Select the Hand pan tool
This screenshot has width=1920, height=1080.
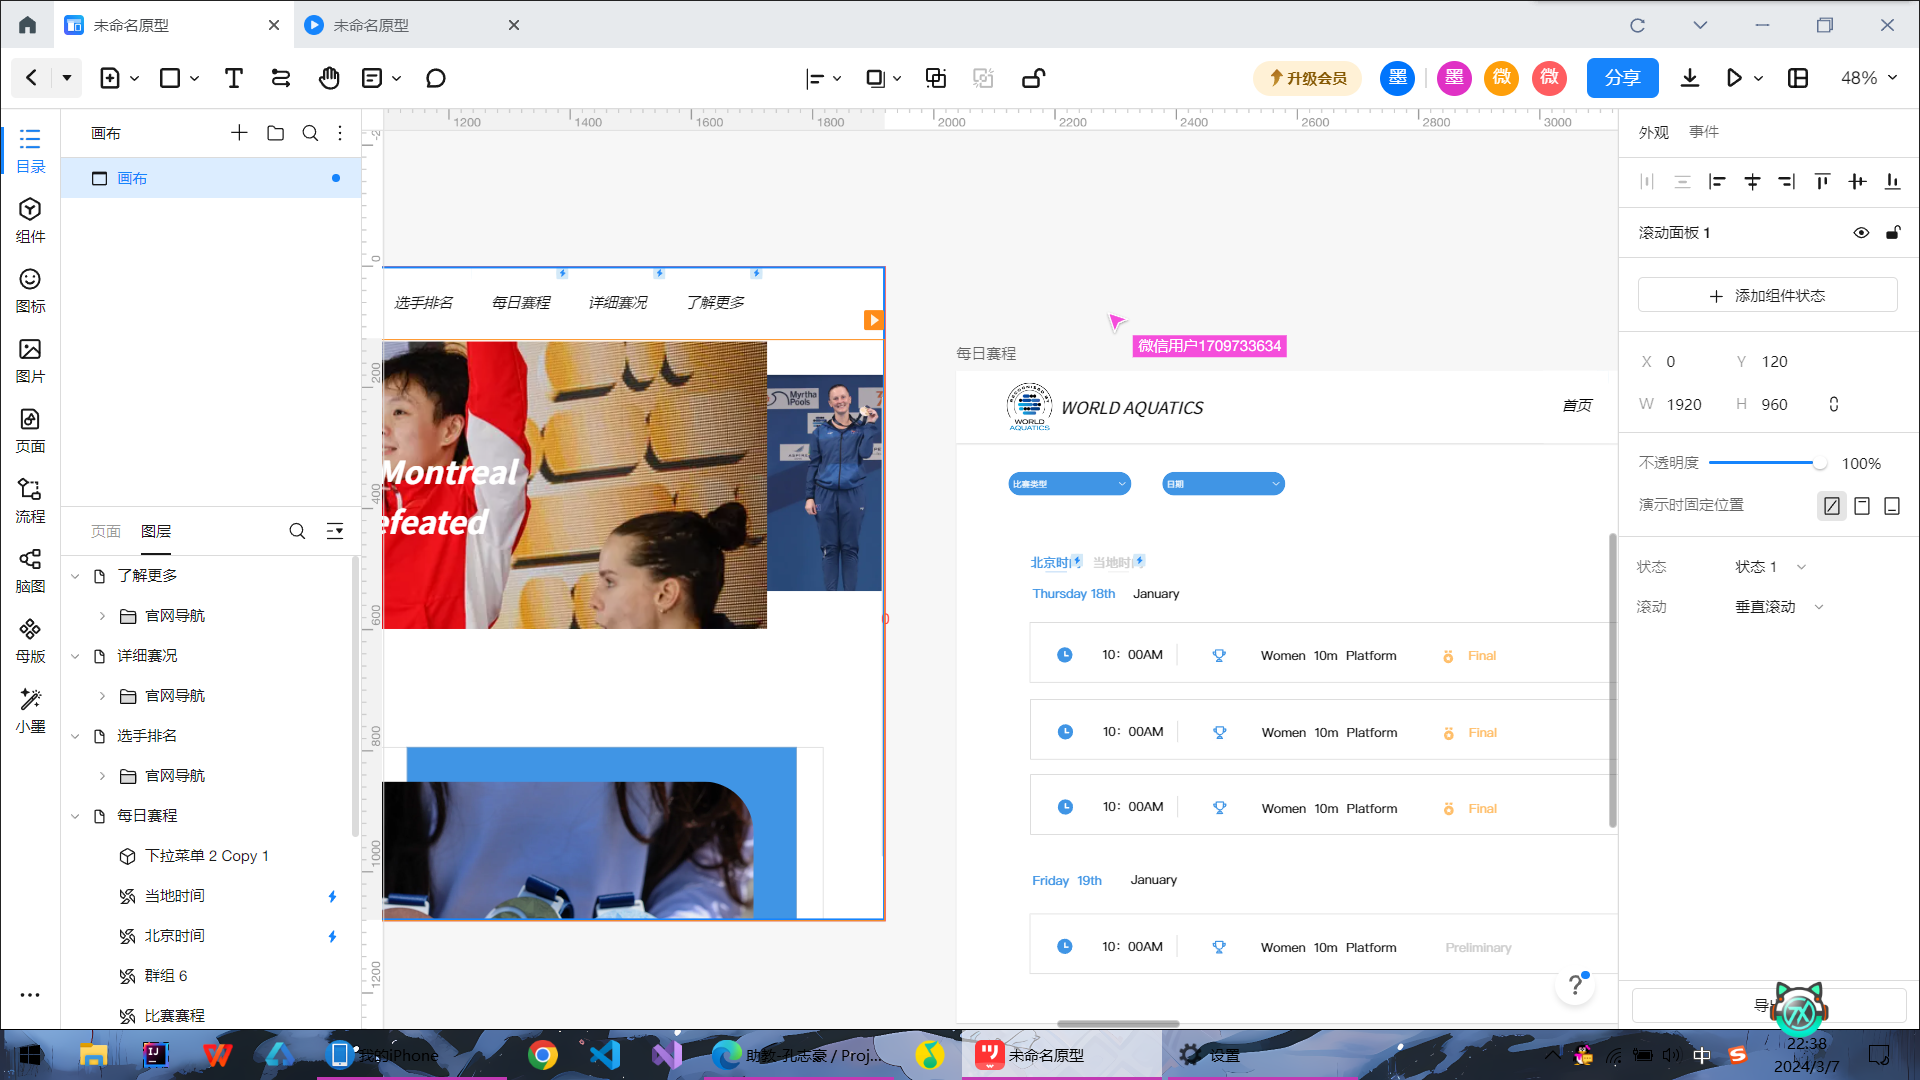pyautogui.click(x=329, y=78)
